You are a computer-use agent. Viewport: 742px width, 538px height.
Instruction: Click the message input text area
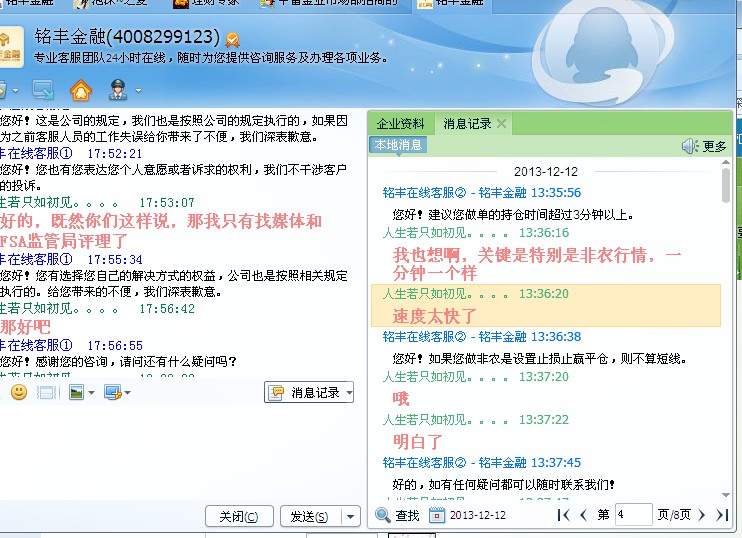(180, 452)
